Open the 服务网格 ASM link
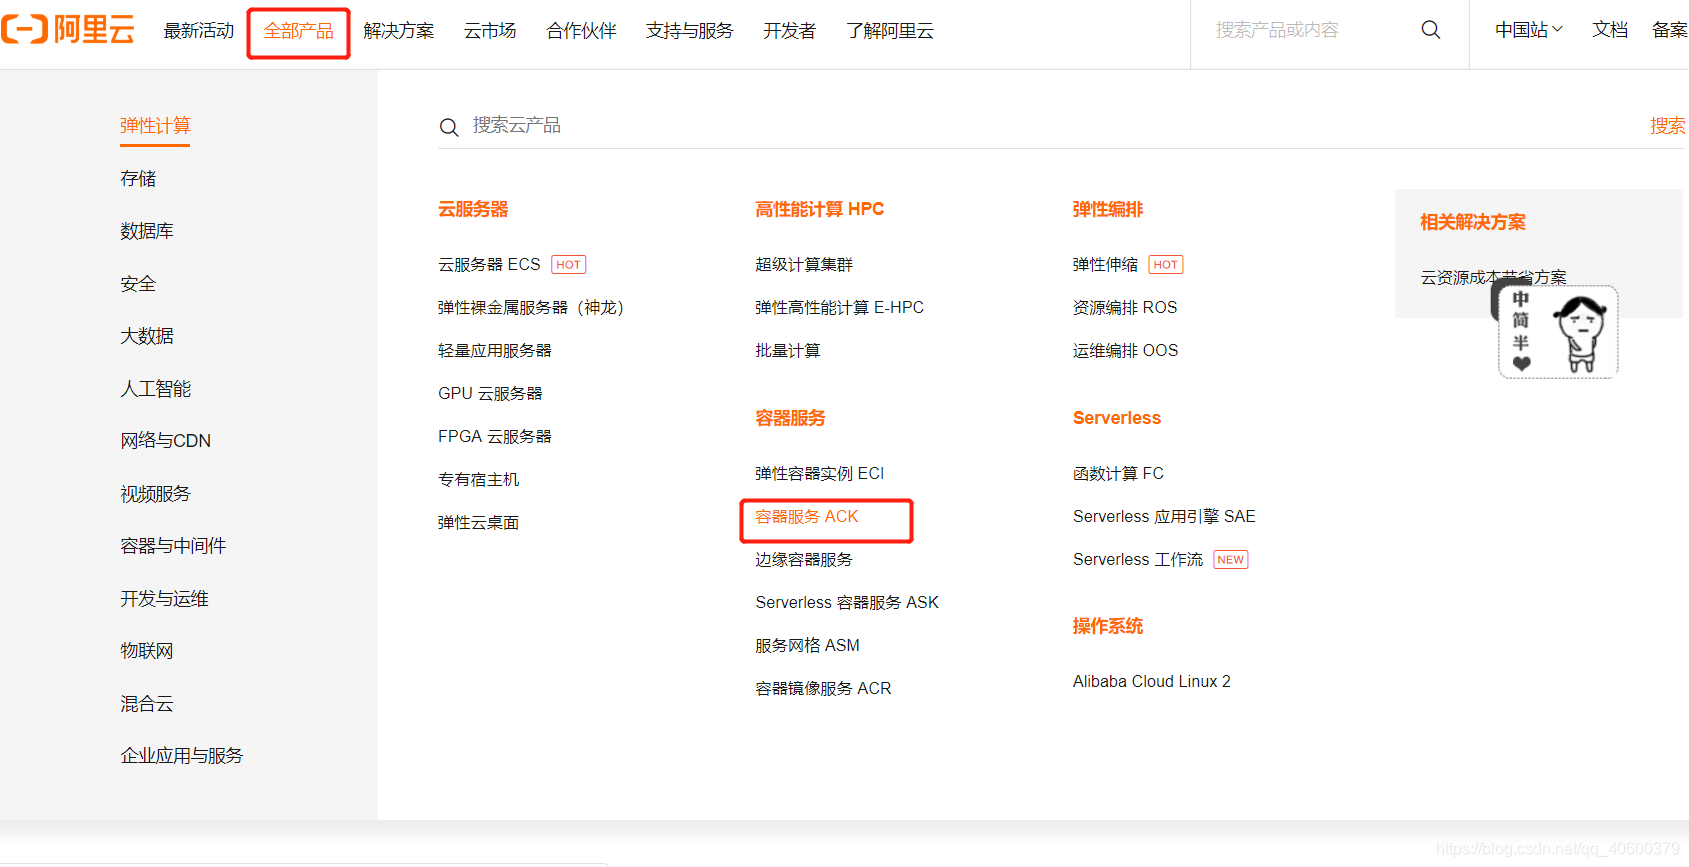Viewport: 1689px width, 867px height. [x=808, y=645]
